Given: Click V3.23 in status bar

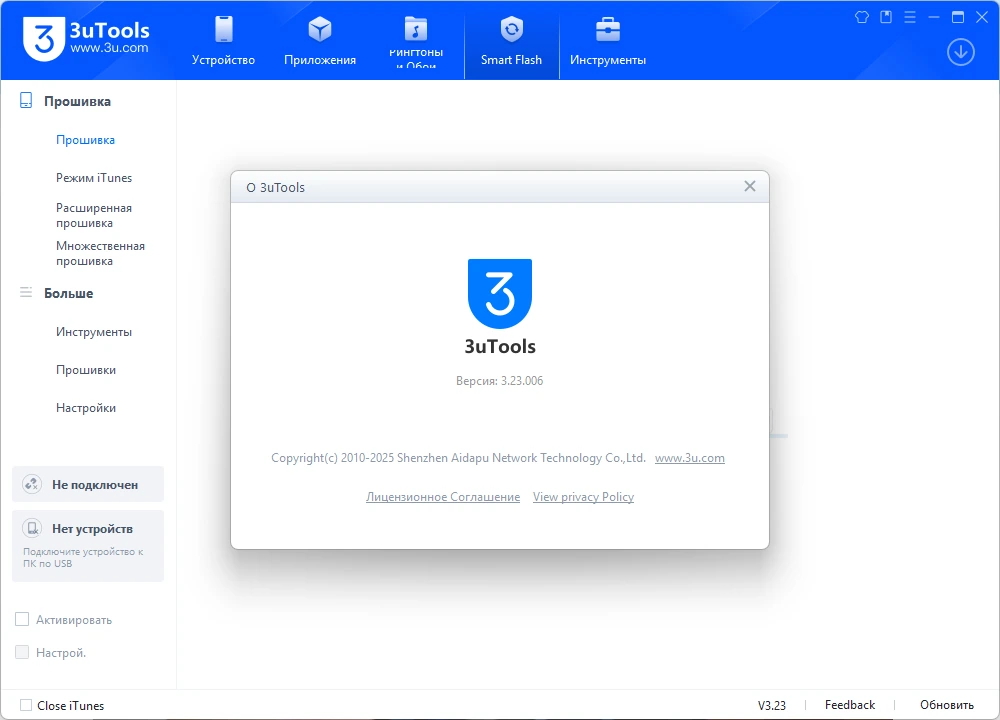Looking at the screenshot, I should point(772,705).
